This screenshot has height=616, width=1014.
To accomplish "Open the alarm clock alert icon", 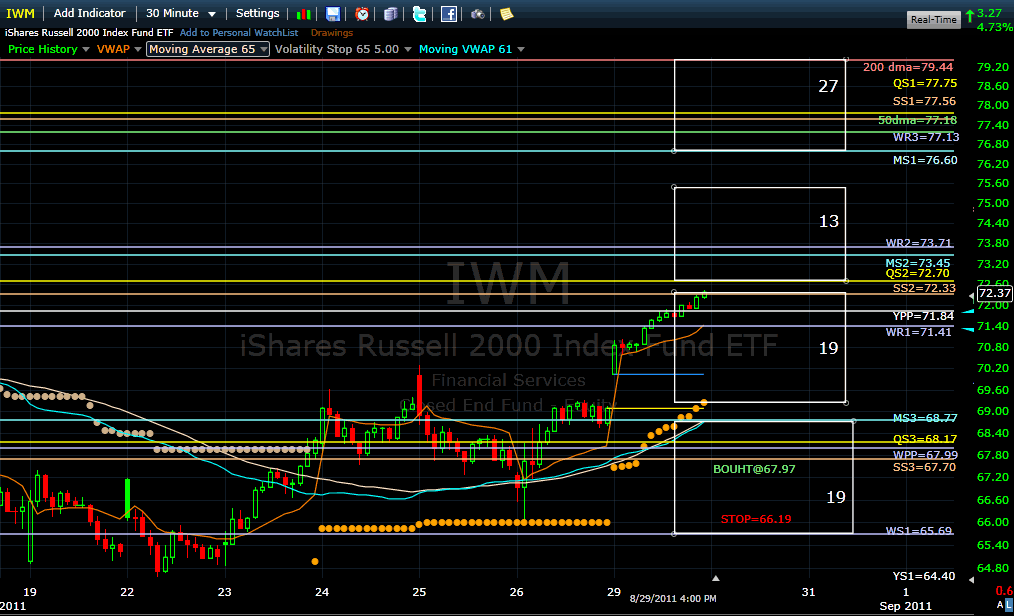I will 362,14.
